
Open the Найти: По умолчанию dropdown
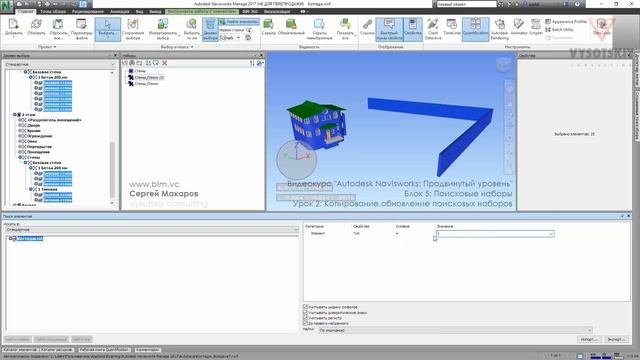(455, 330)
